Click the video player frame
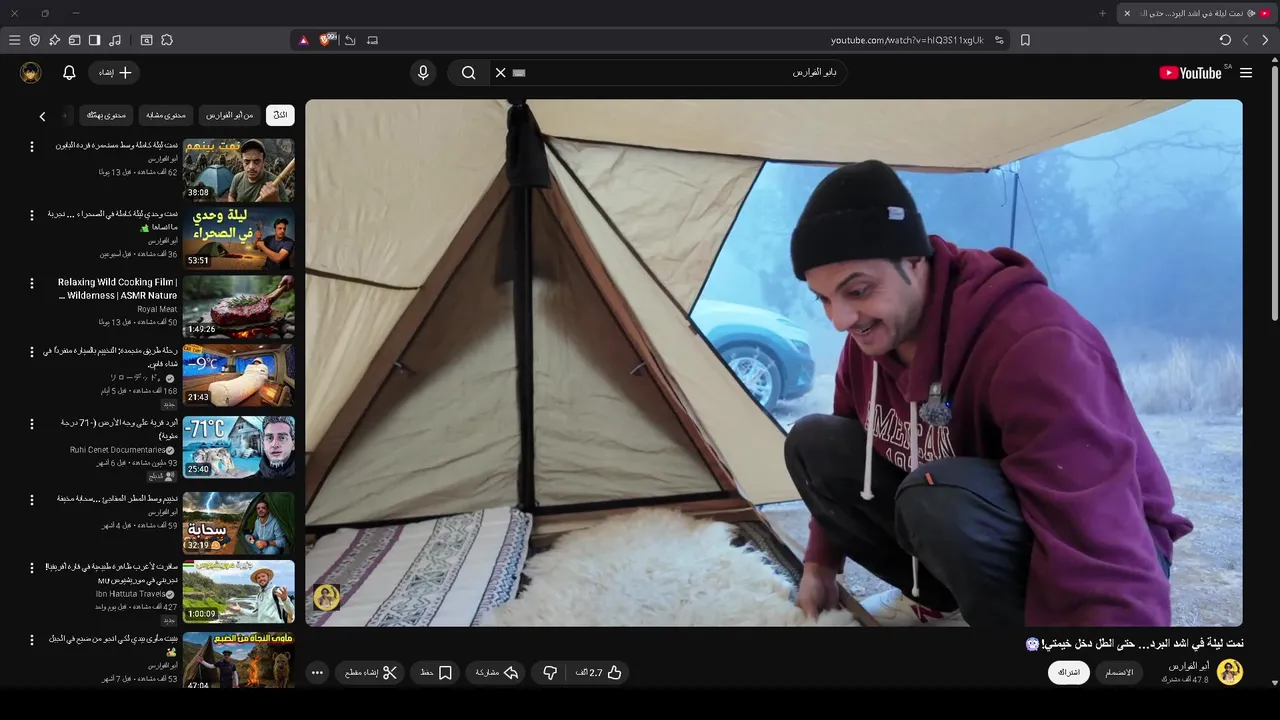The height and width of the screenshot is (720, 1280). (x=774, y=363)
